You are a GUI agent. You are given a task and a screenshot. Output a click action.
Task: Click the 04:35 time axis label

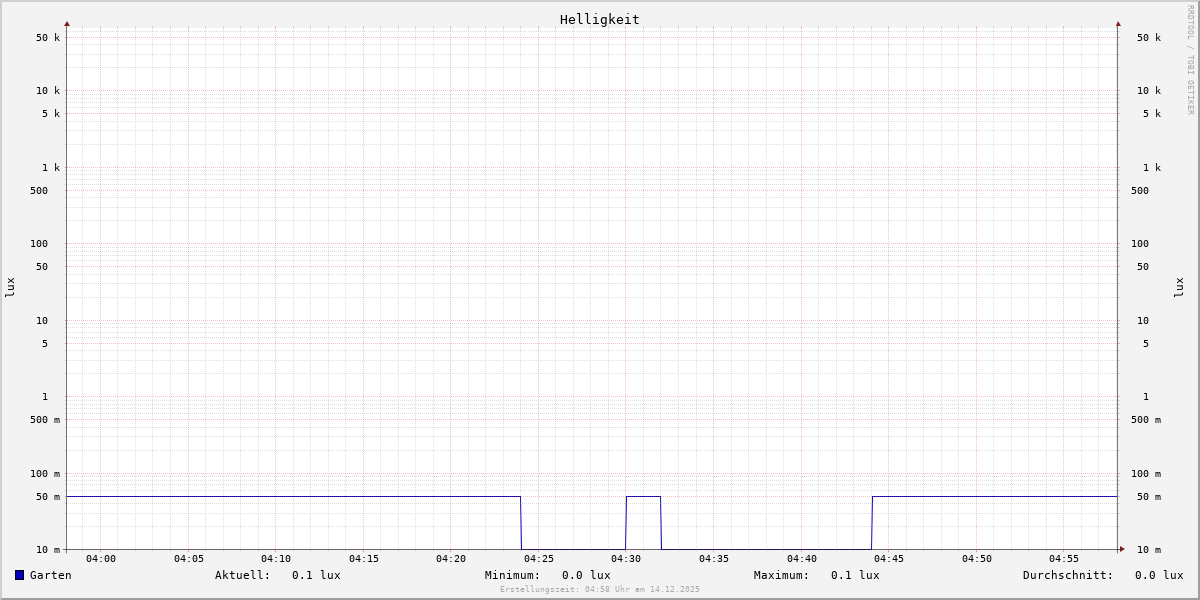714,559
